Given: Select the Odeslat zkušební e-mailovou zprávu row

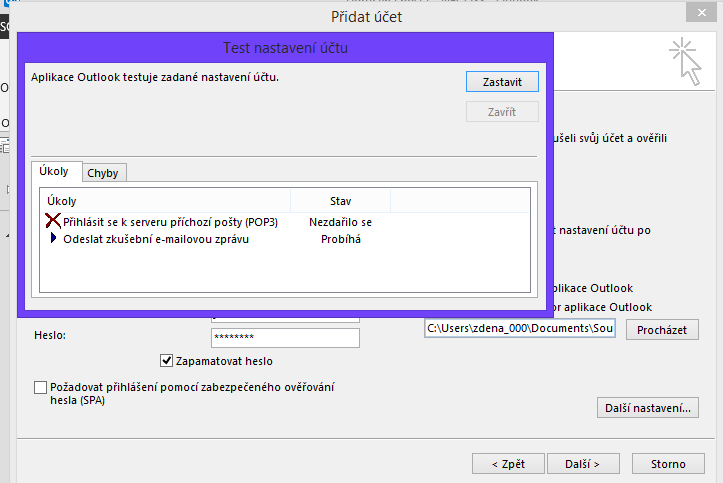Looking at the screenshot, I should pos(155,239).
